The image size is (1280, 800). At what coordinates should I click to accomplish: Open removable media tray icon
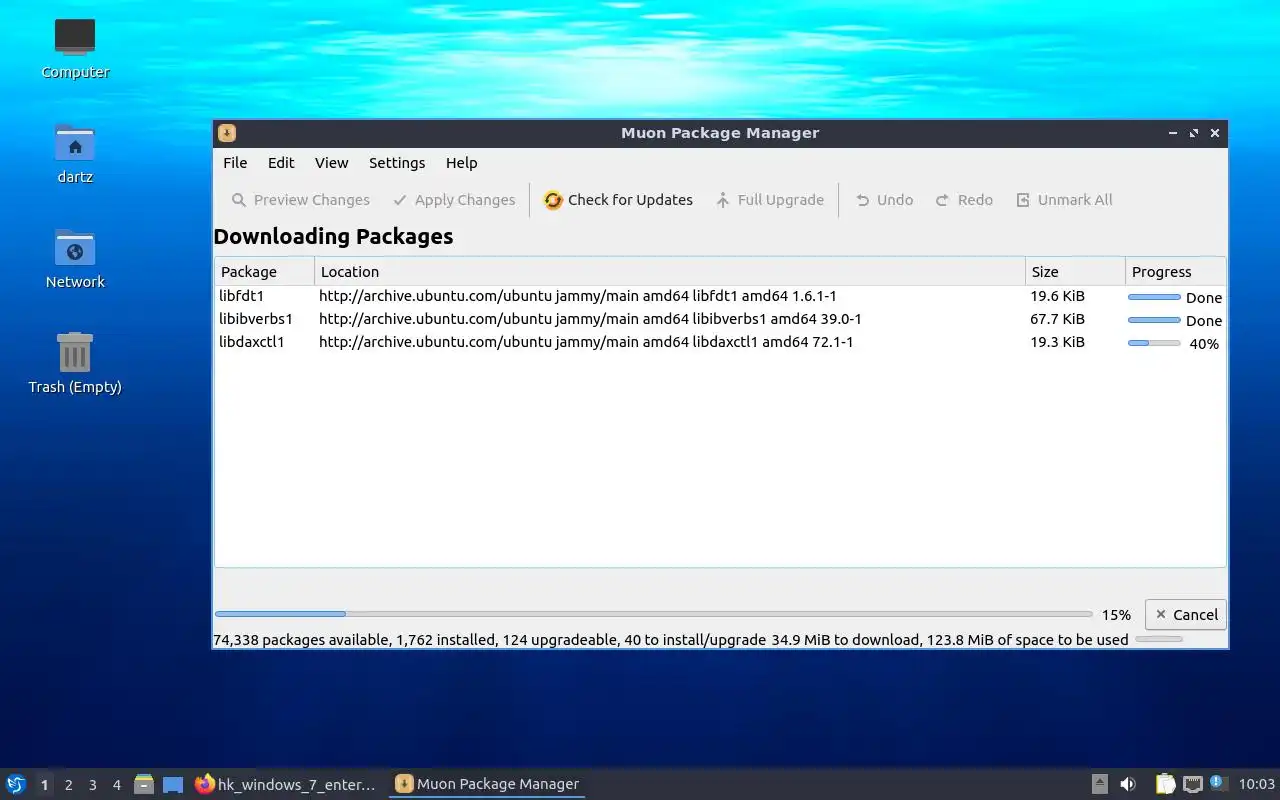[1099, 785]
